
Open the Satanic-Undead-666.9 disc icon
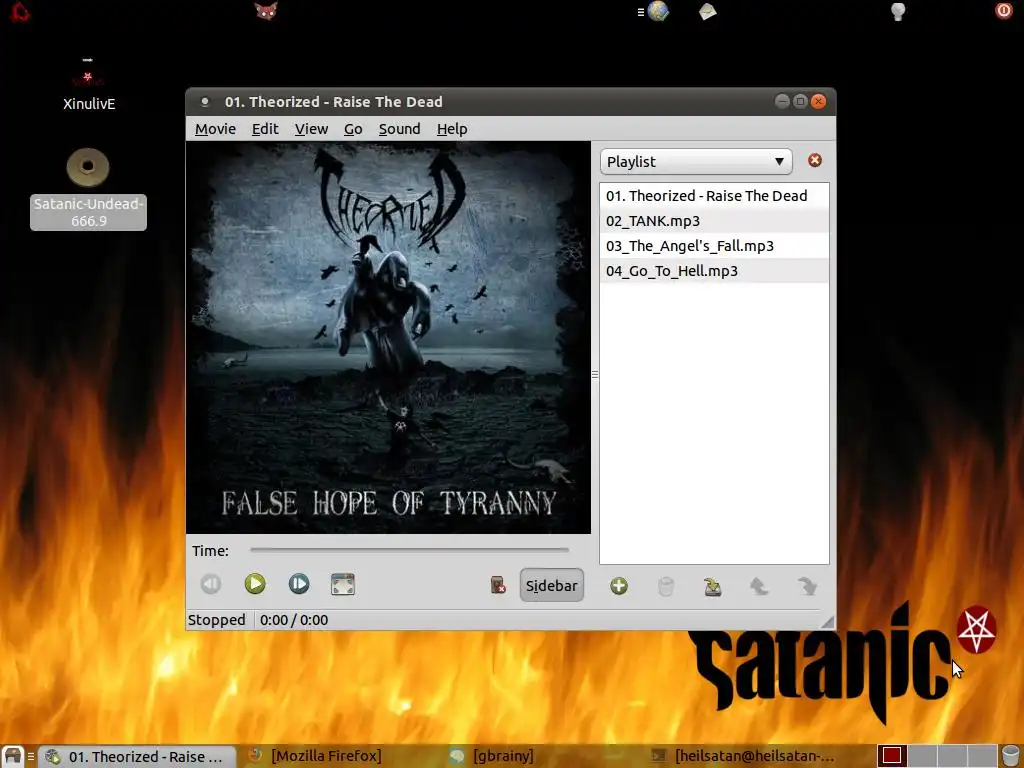(88, 188)
